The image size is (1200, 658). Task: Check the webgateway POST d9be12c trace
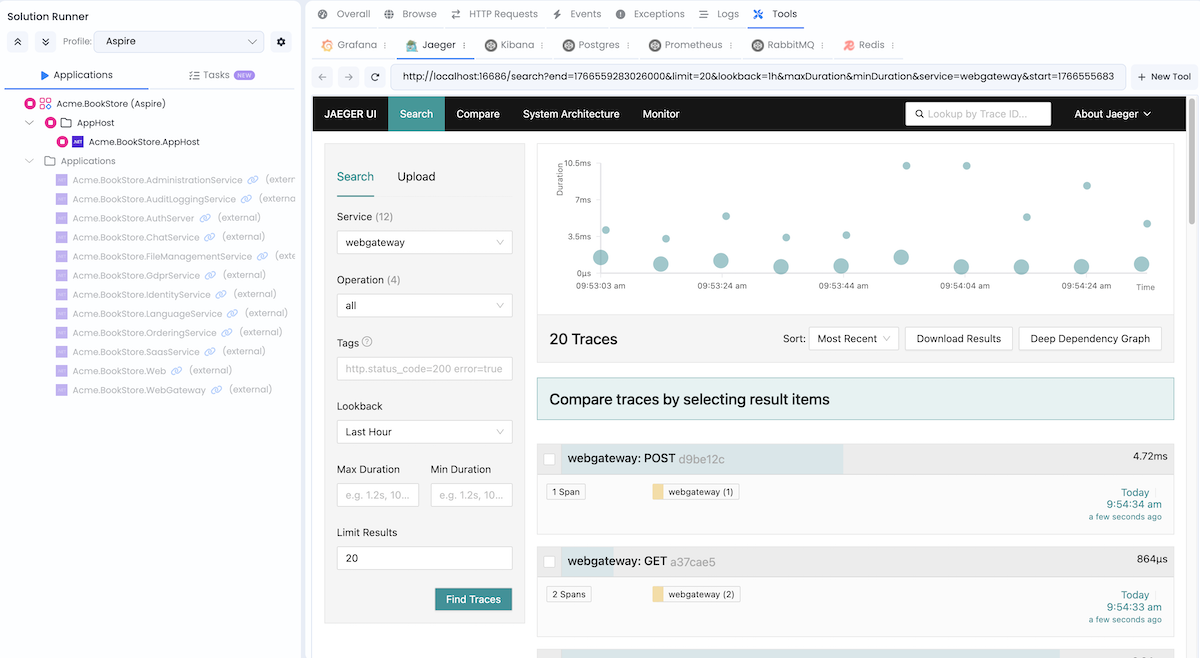point(549,459)
